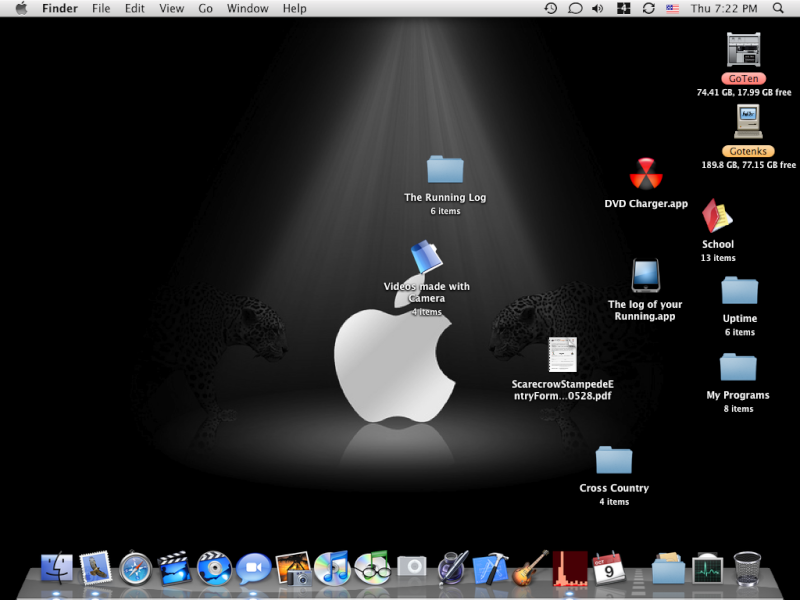
Task: Open the View menu
Action: 171,8
